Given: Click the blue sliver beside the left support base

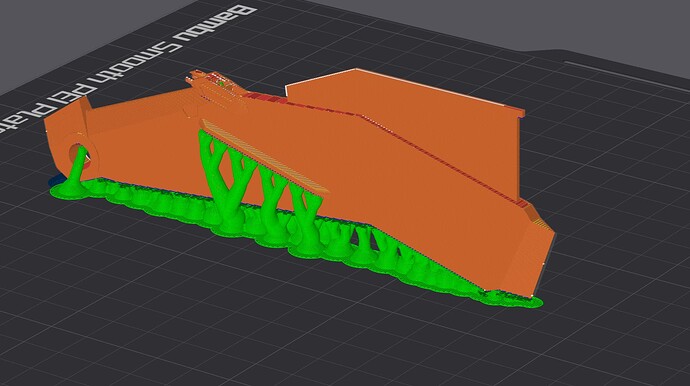Looking at the screenshot, I should 55,180.
